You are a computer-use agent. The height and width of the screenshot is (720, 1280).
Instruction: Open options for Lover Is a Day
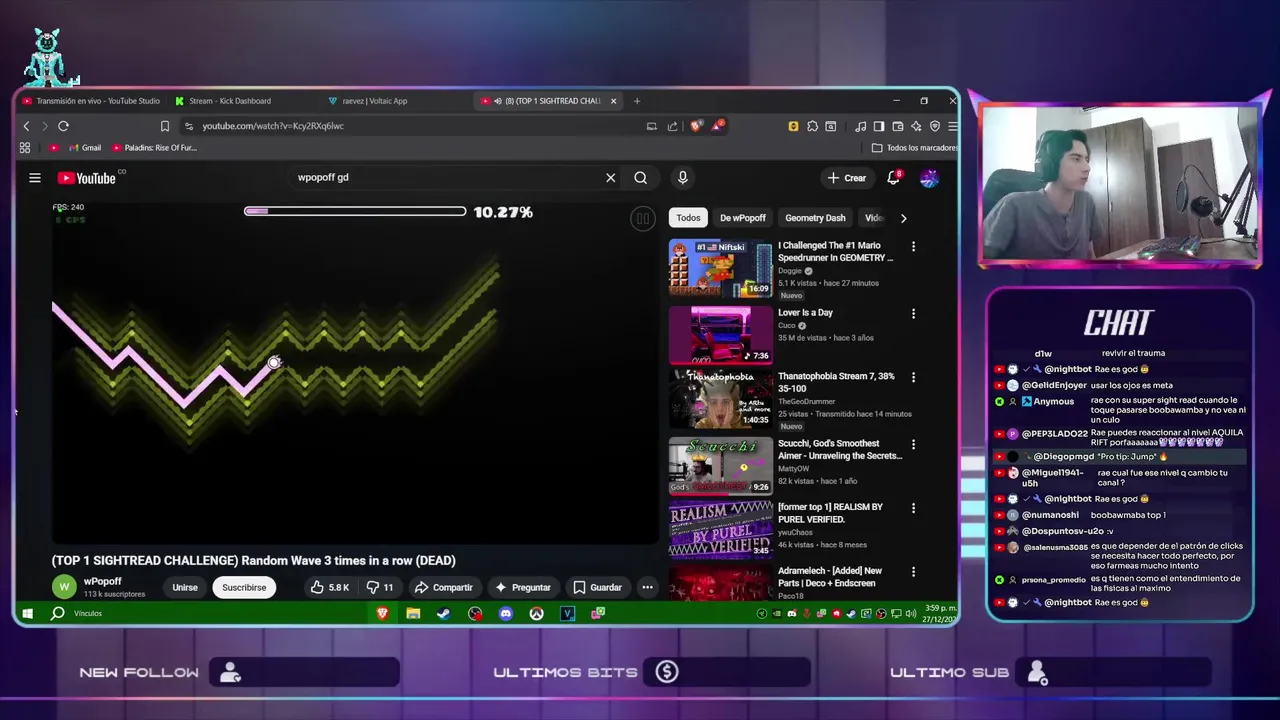[x=913, y=314]
